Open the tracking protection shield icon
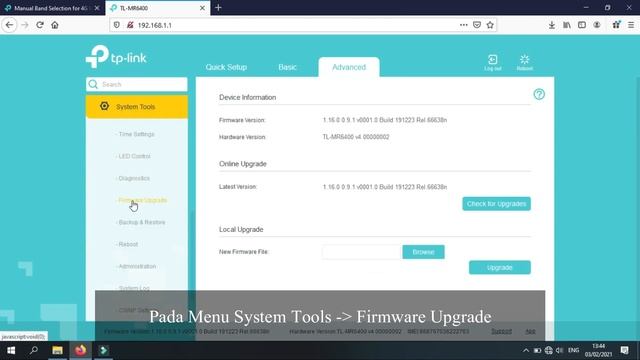640x360 pixels. click(117, 25)
